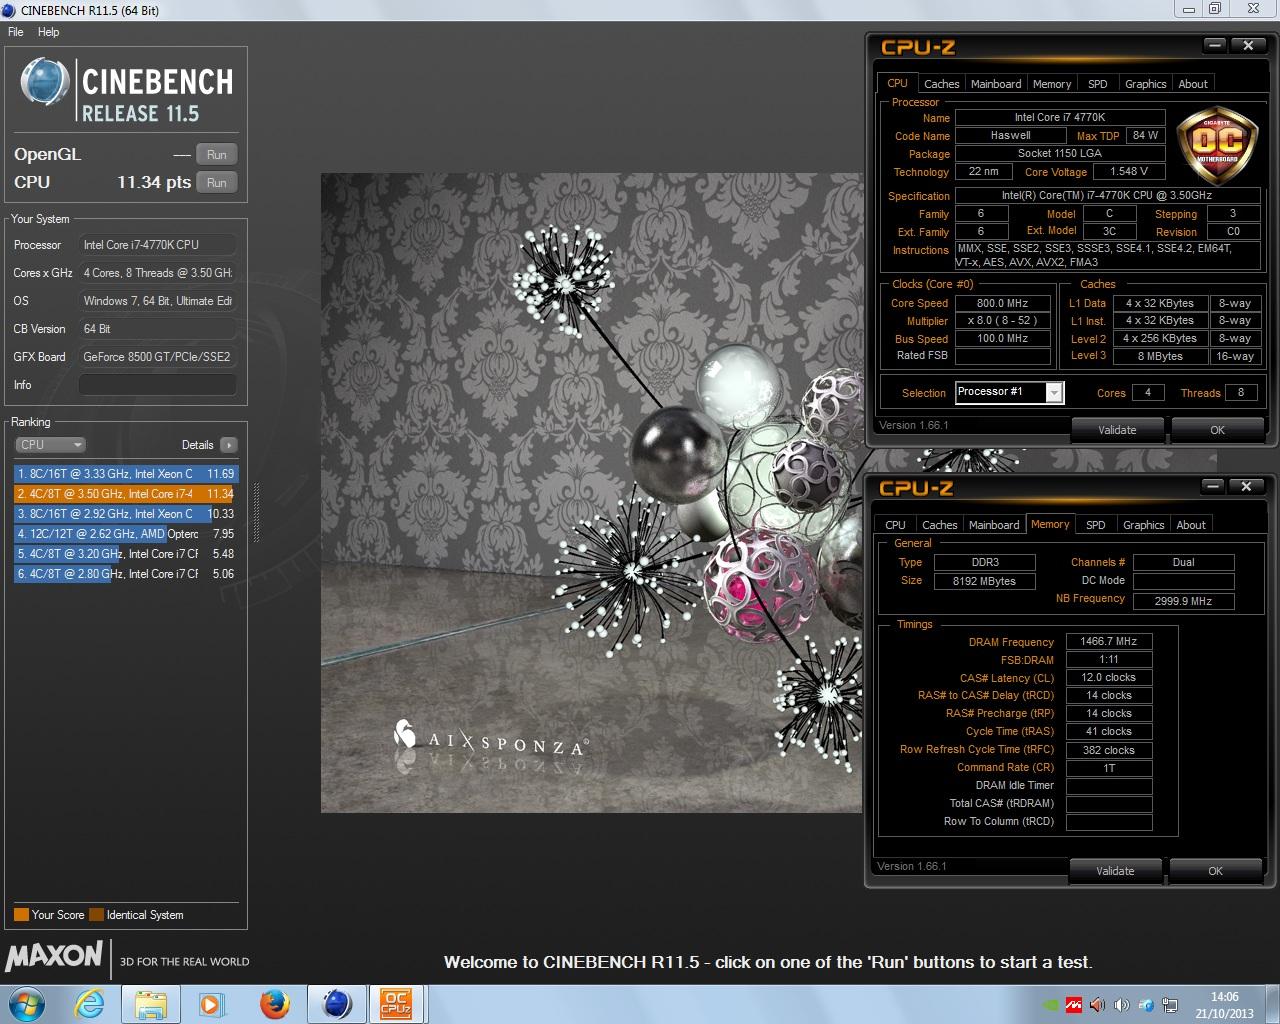Open the ranking CPU dropdown
This screenshot has height=1024, width=1280.
tap(50, 445)
